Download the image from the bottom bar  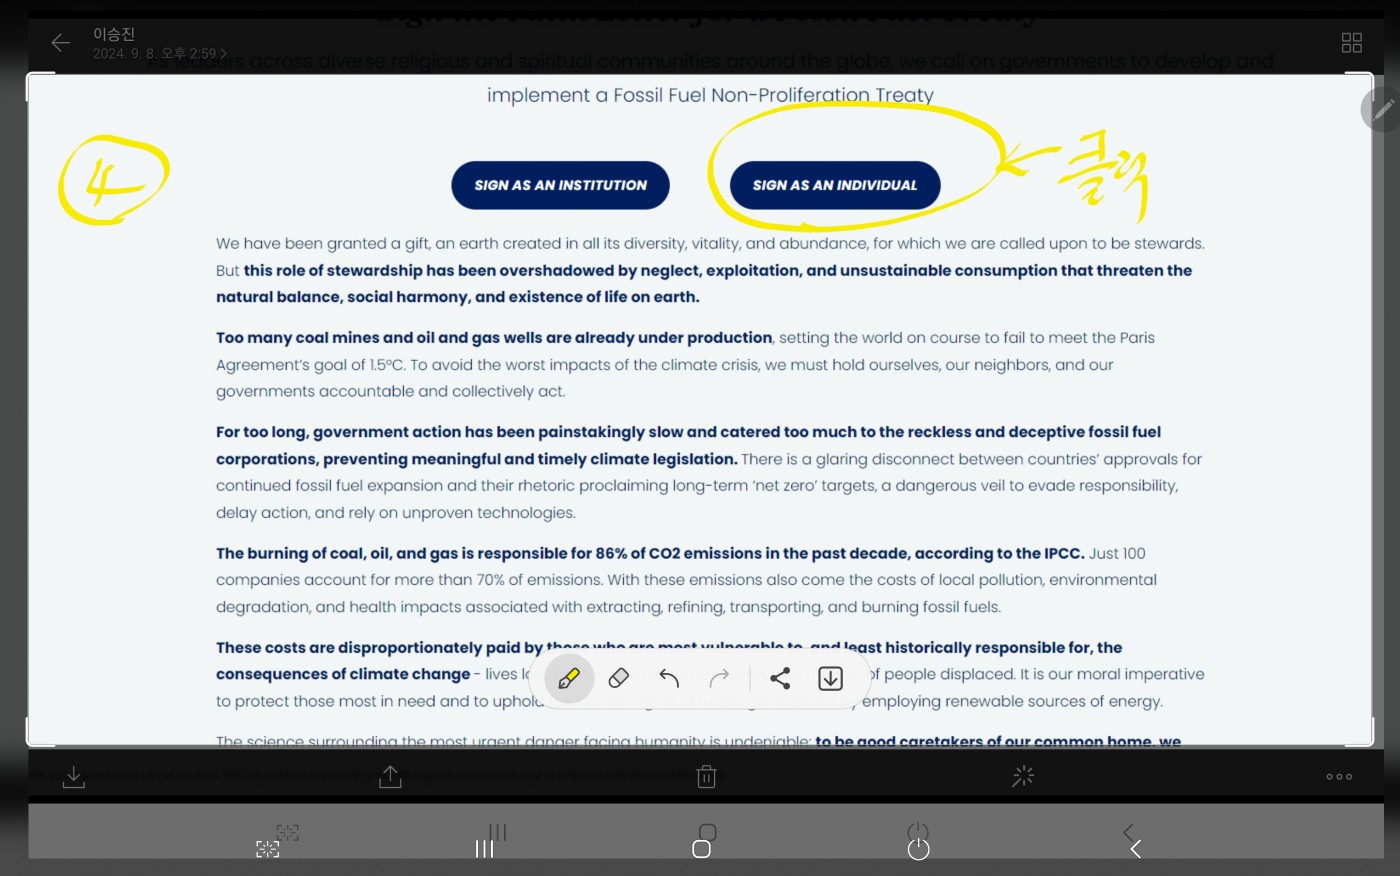74,777
